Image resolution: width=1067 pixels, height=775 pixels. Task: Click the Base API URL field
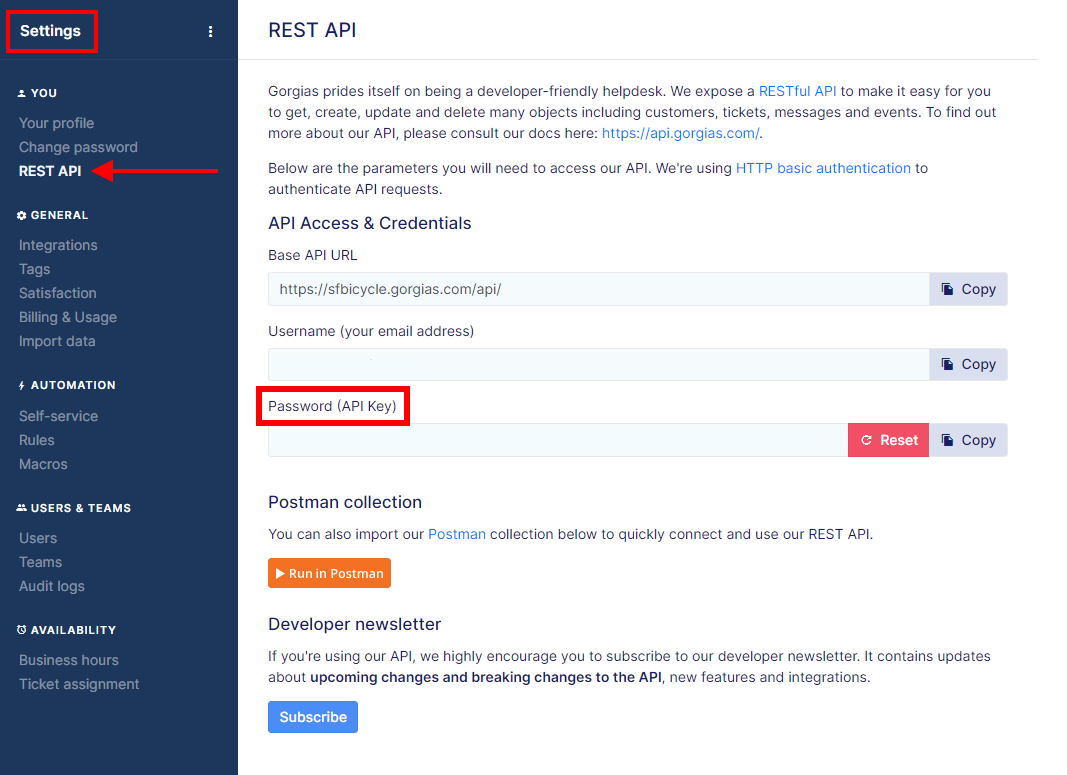coord(599,289)
